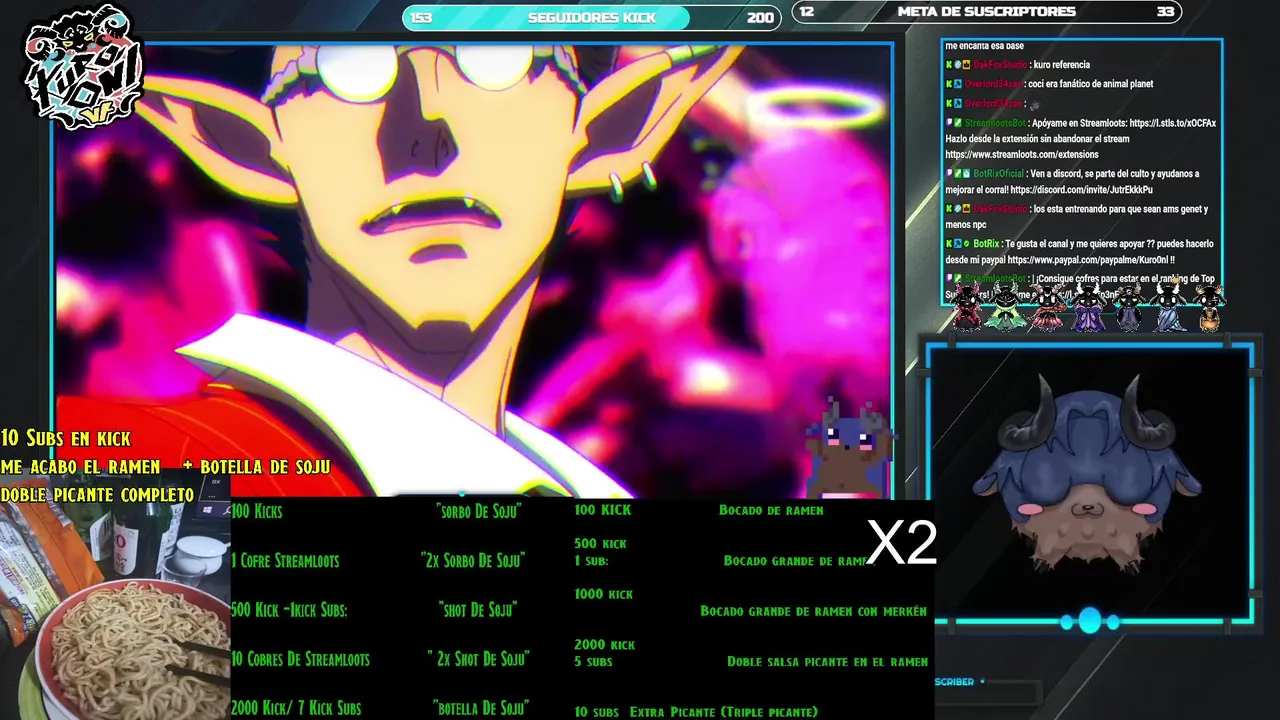Viewport: 1280px width, 720px height.
Task: Click the Kick badge beside BotRix 'Te gusta'
Action: coord(949,244)
